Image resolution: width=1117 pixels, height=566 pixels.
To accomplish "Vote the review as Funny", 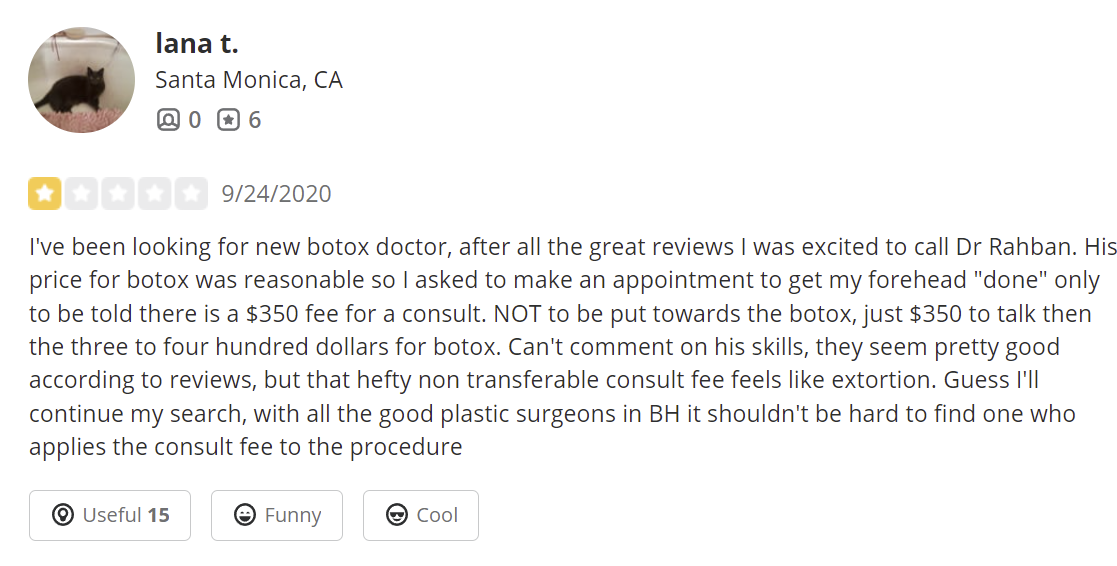I will [x=277, y=515].
